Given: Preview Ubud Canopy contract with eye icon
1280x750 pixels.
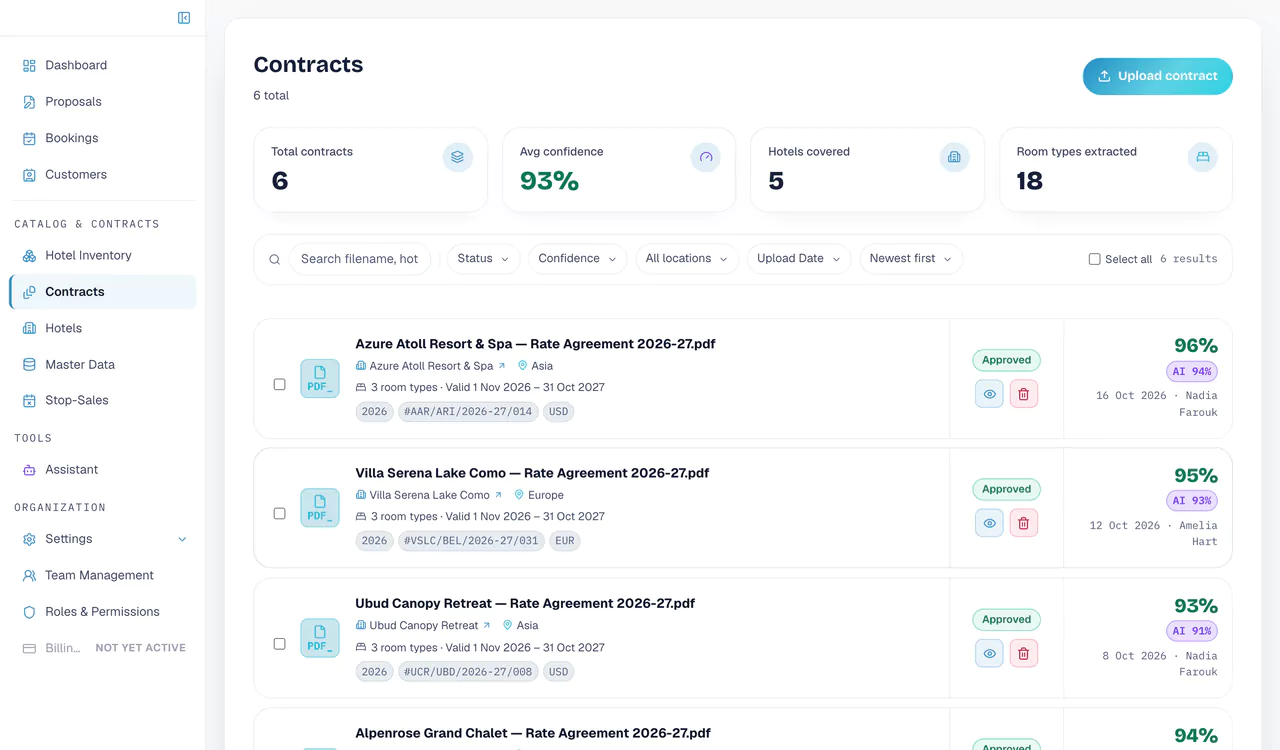Looking at the screenshot, I should (x=989, y=653).
